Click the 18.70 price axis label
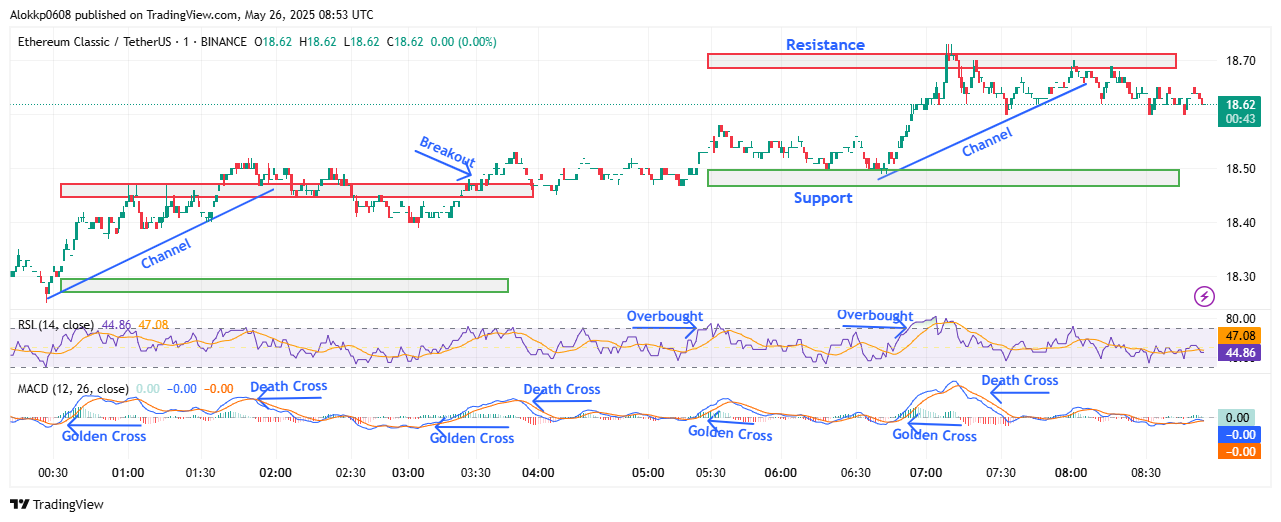The width and height of the screenshot is (1281, 522). tap(1240, 61)
